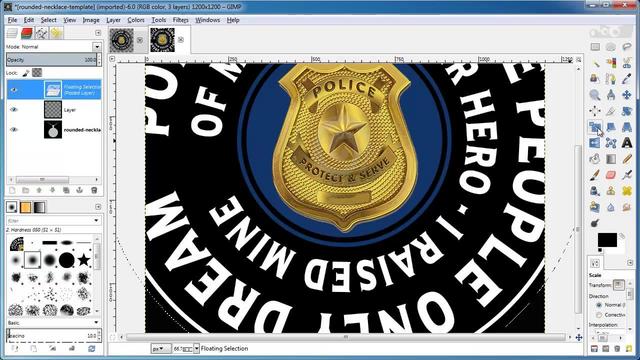Screen dimensions: 640x360
Task: Hide the rounded-necklace layer
Action: tap(14, 129)
